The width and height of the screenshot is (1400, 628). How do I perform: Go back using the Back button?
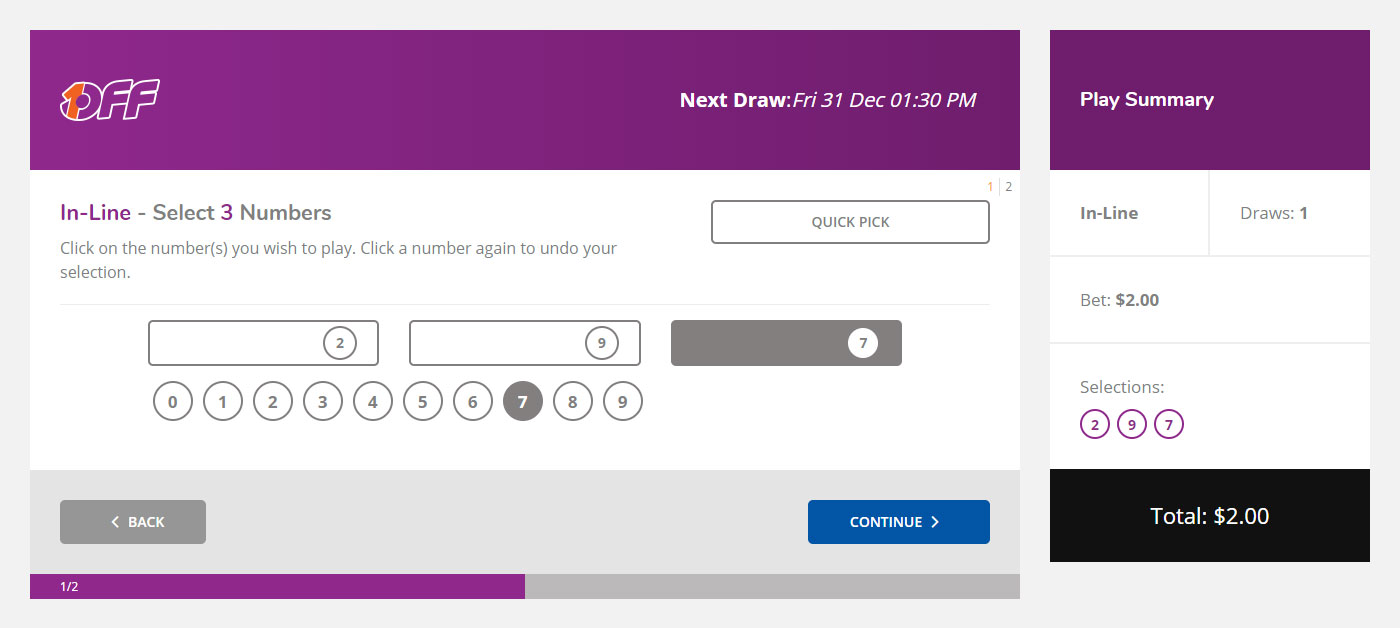point(133,522)
